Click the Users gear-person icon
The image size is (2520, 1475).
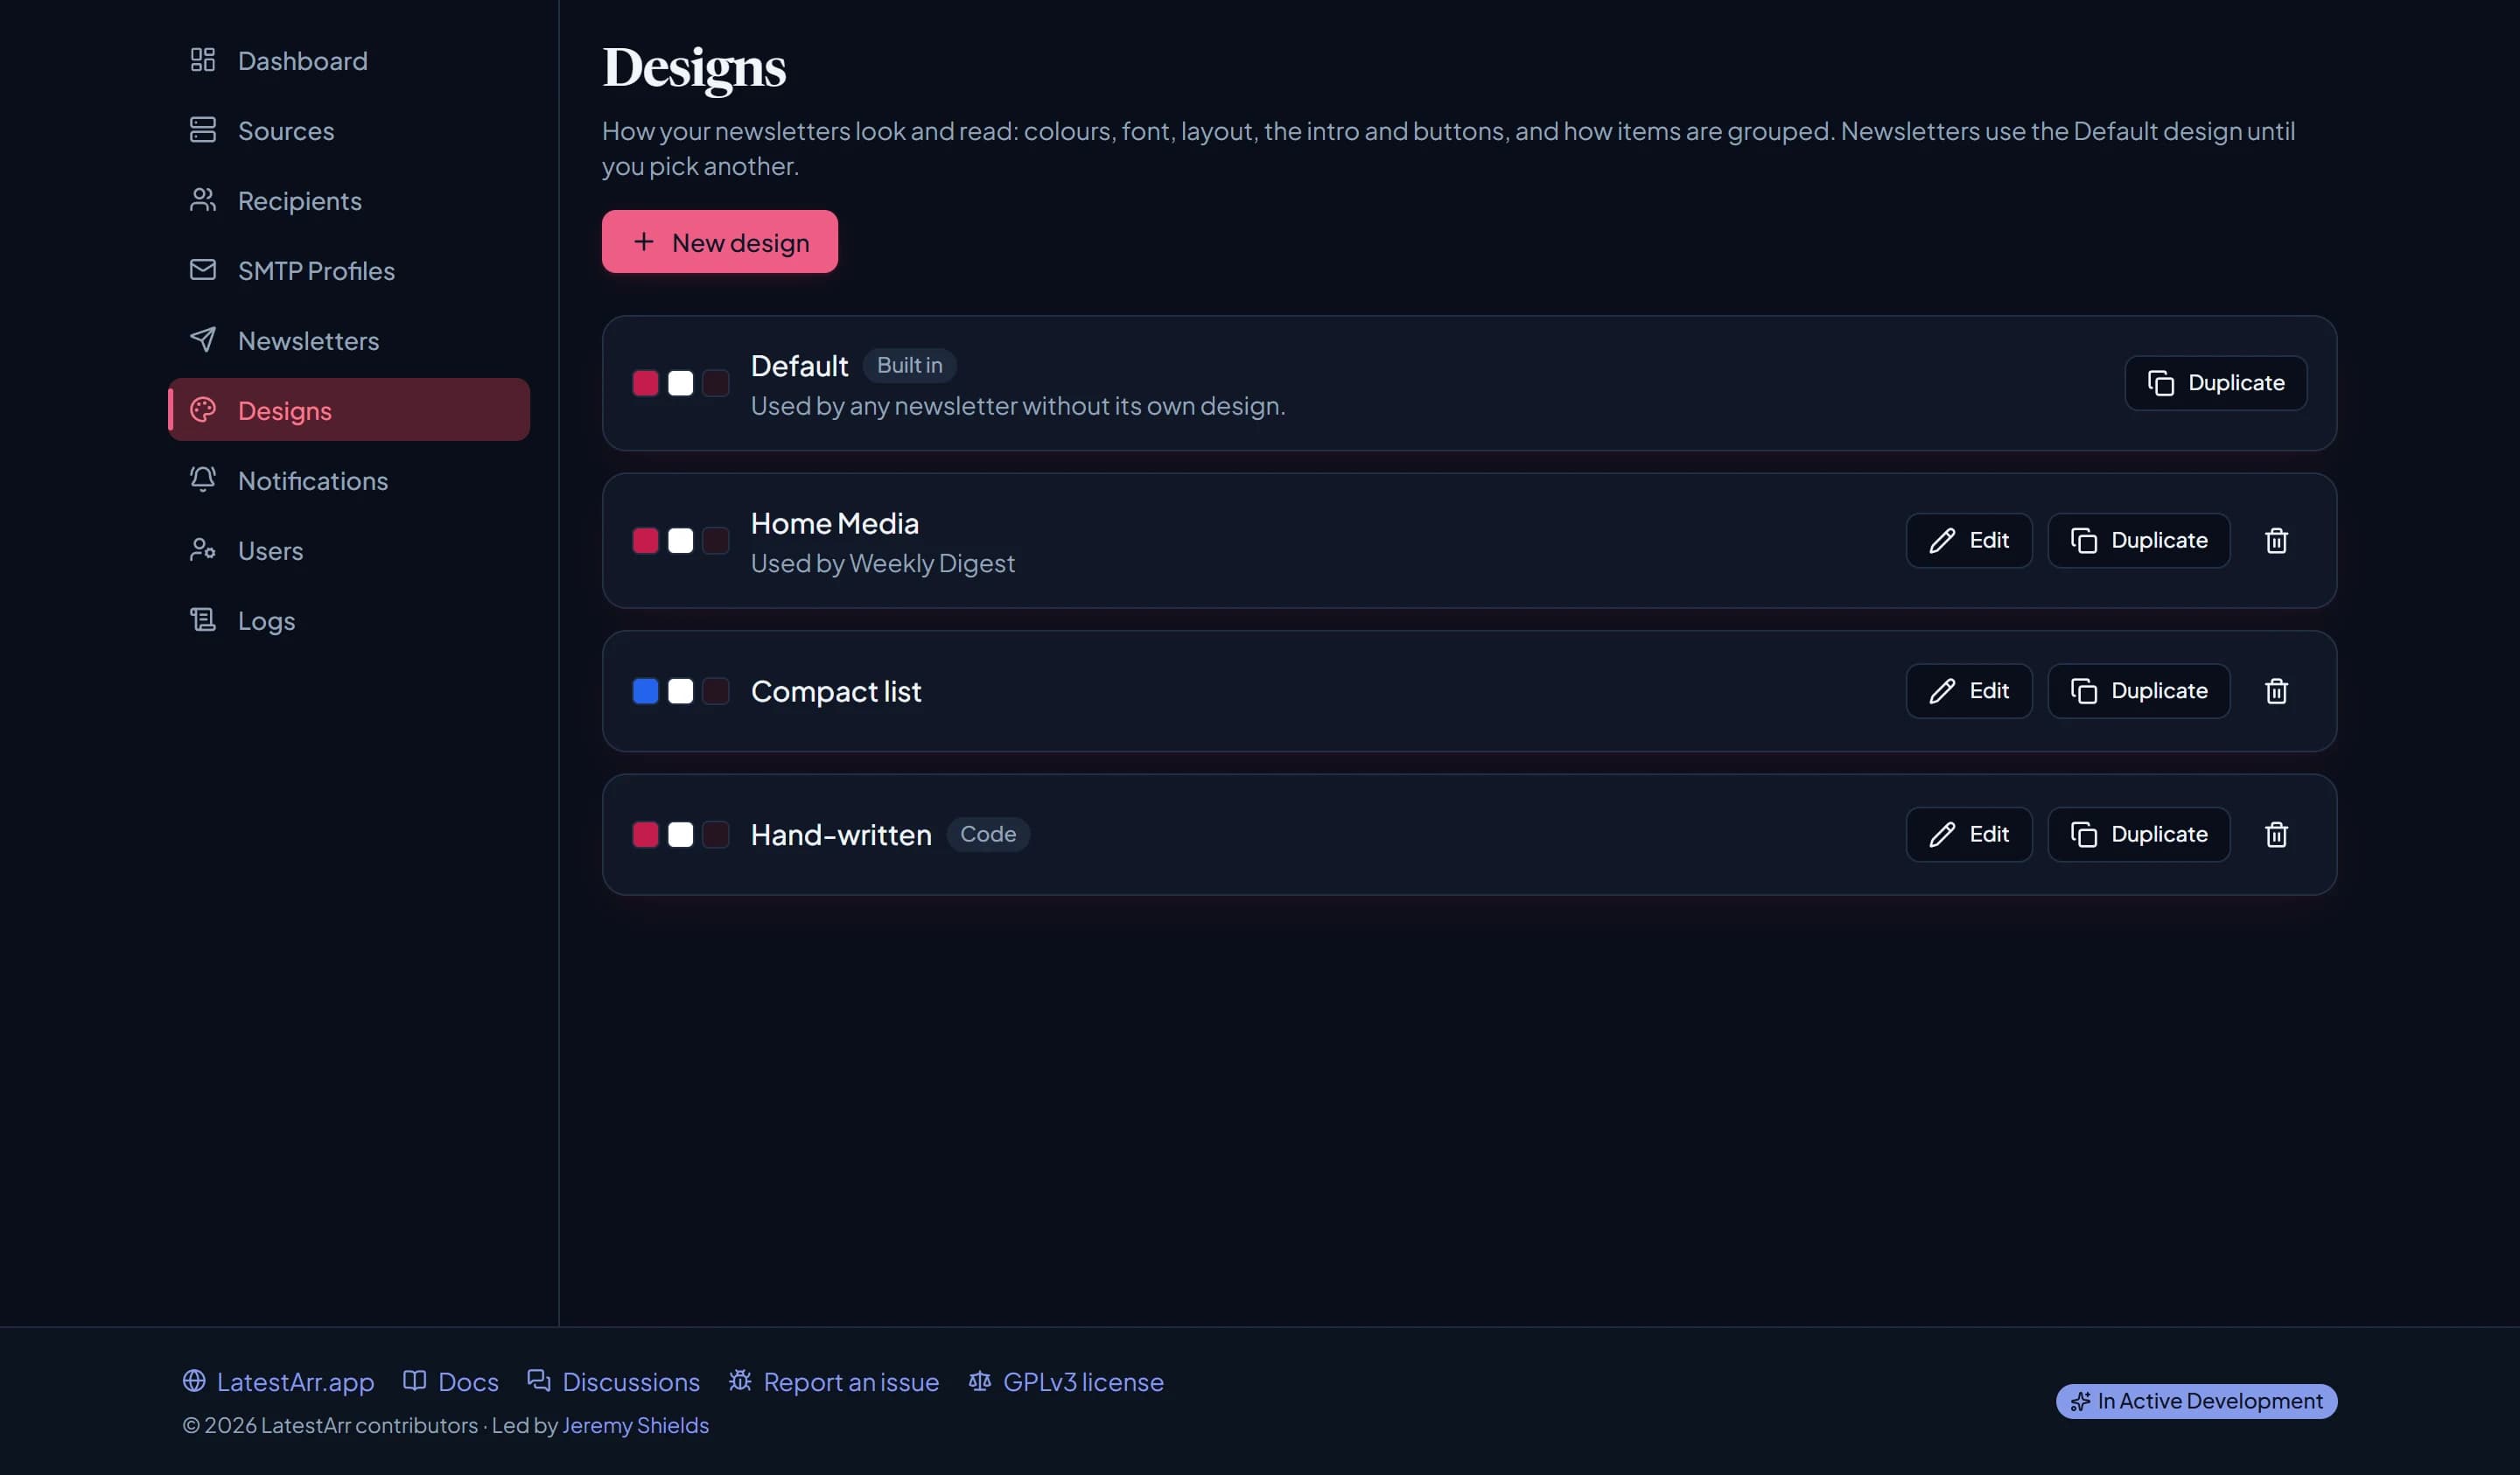tap(203, 550)
